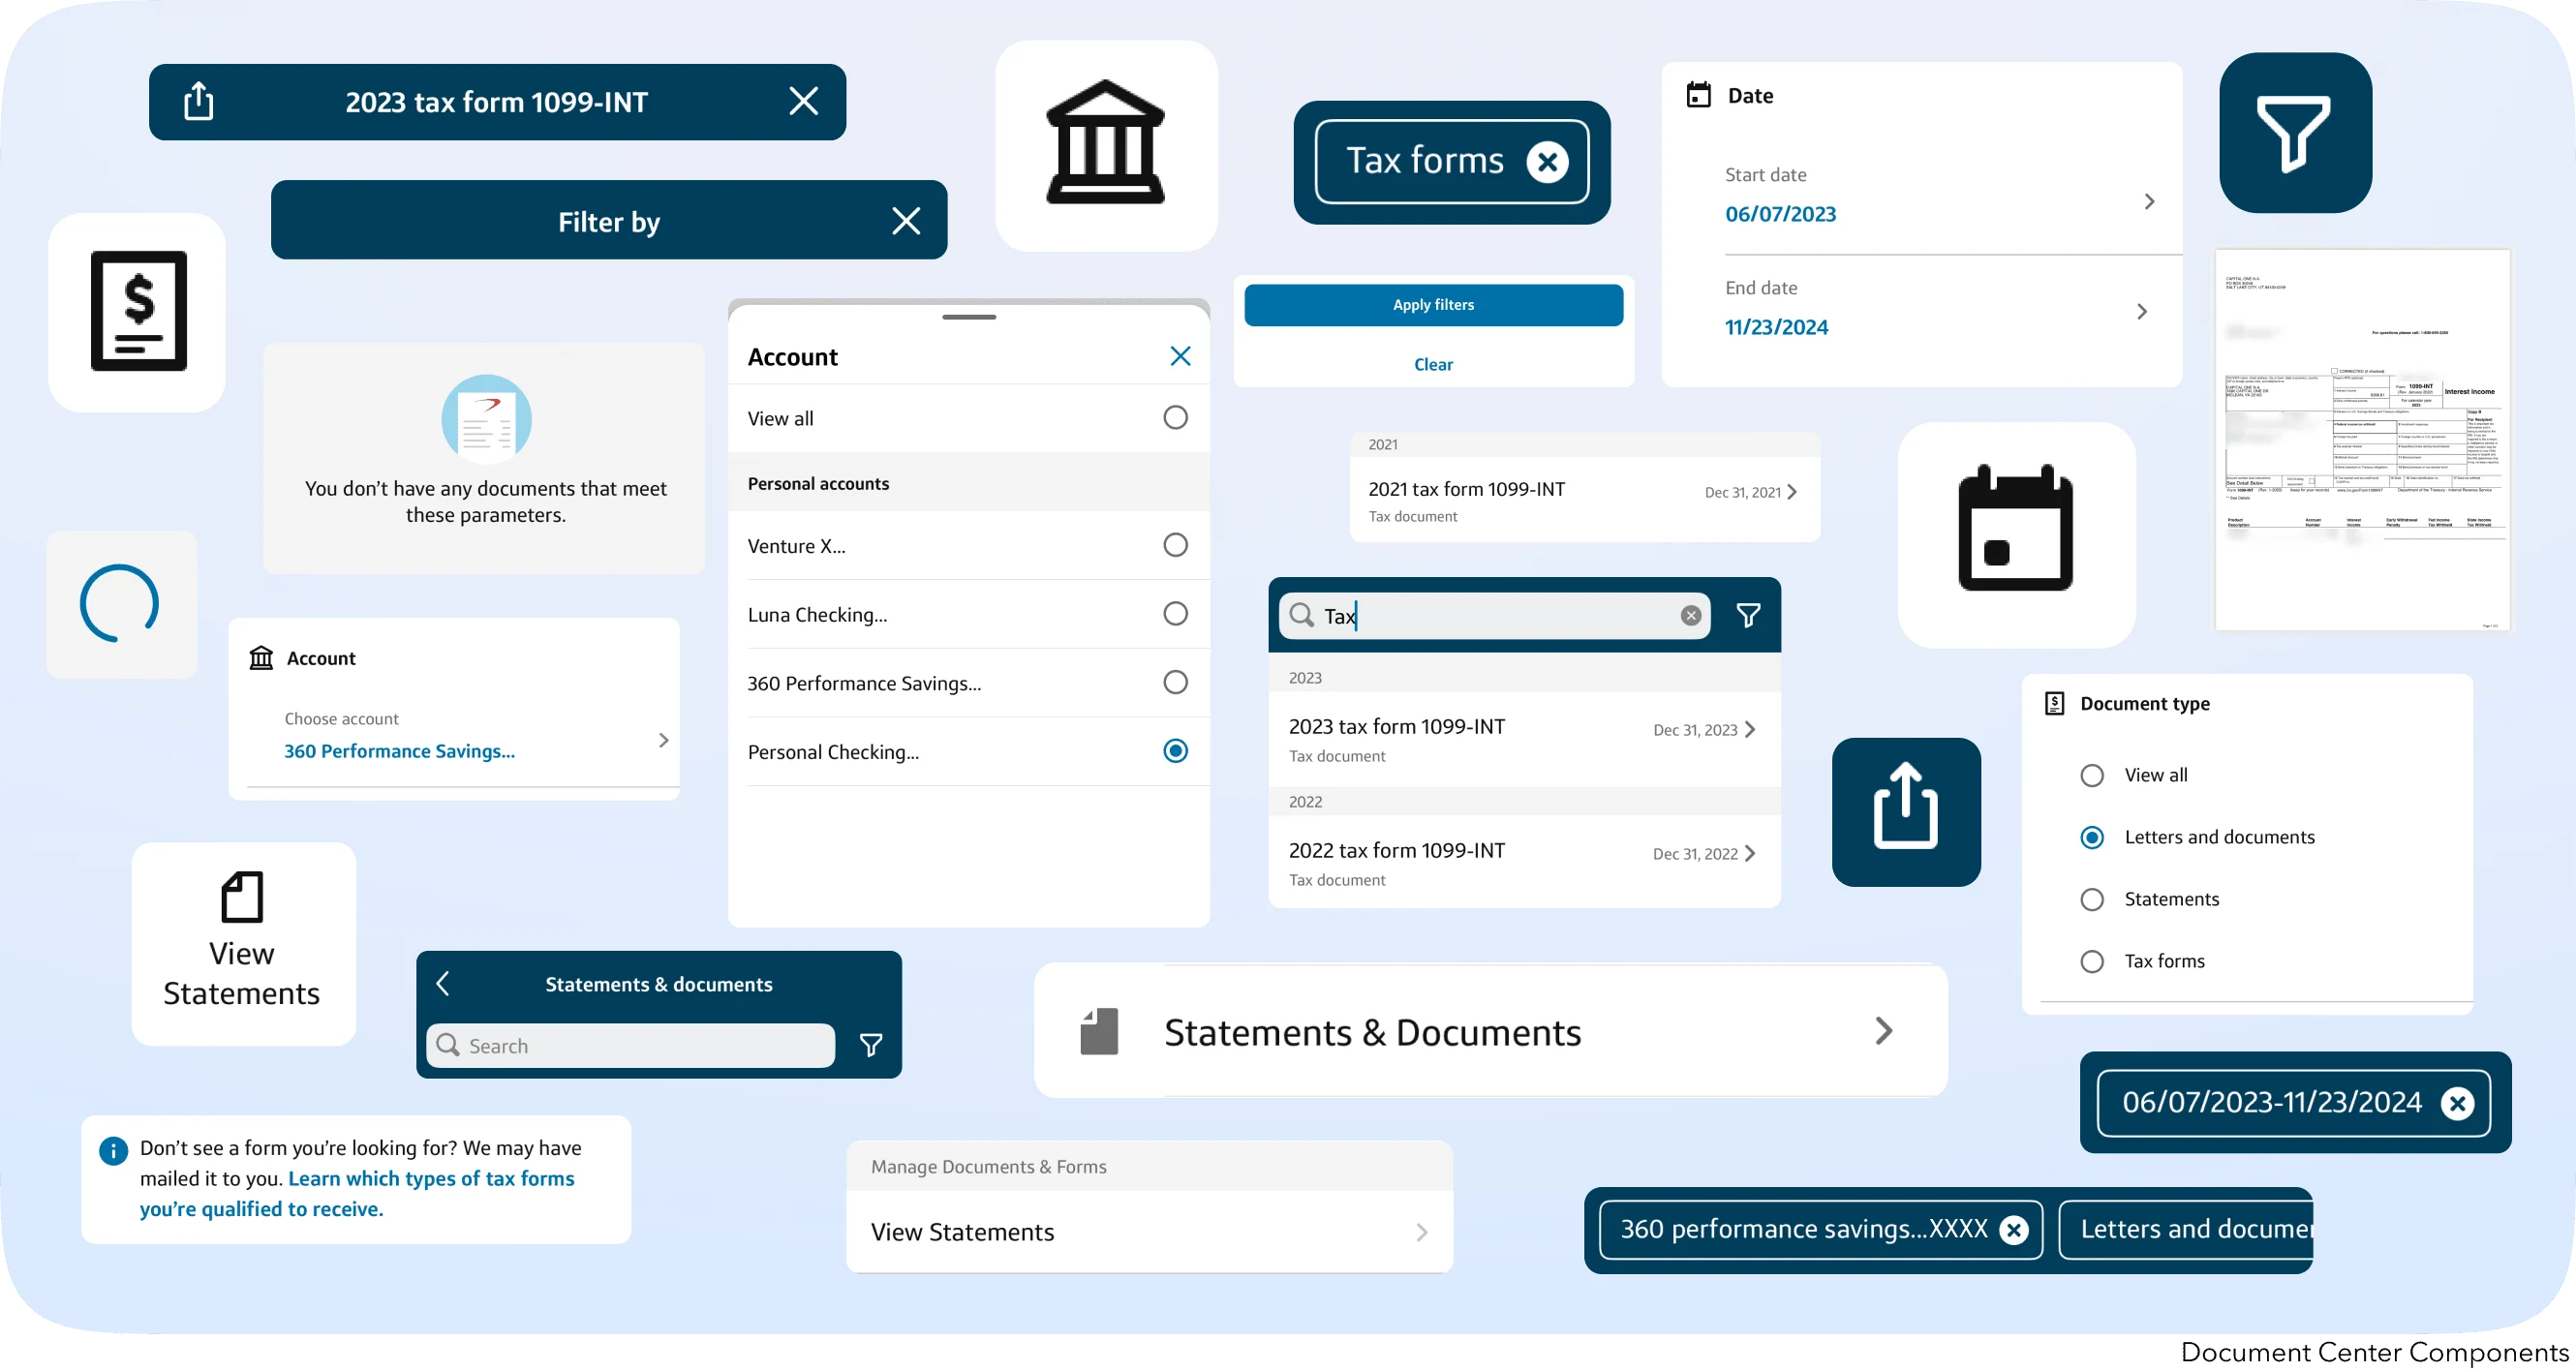This screenshot has width=2576, height=1371.
Task: Click the large share icon tile
Action: pos(1905,811)
